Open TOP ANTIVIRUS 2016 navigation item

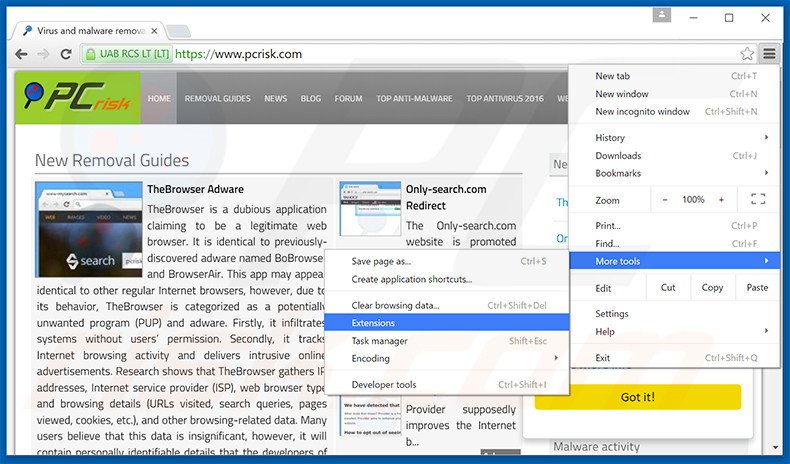click(x=505, y=98)
